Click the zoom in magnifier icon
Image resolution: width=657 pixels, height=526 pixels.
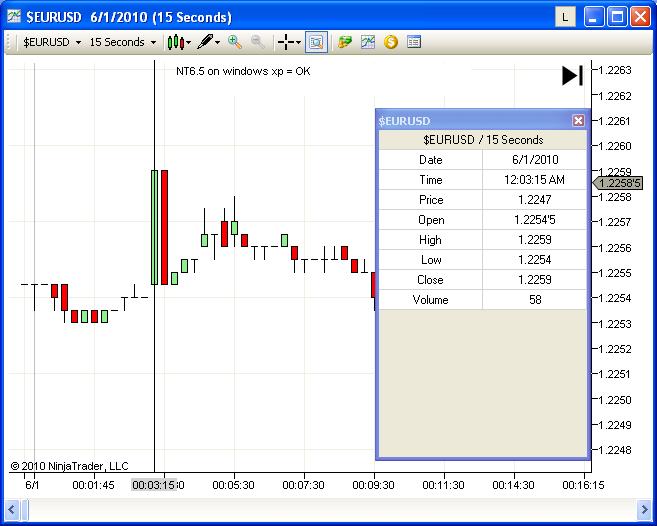(235, 42)
